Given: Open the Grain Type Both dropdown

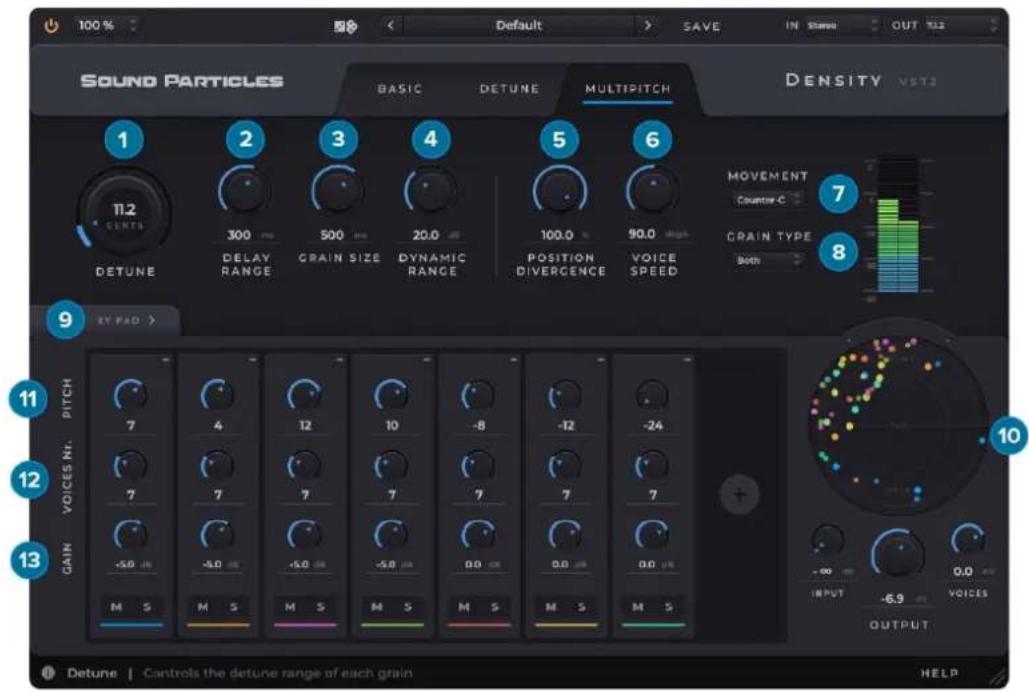Looking at the screenshot, I should coord(766,260).
